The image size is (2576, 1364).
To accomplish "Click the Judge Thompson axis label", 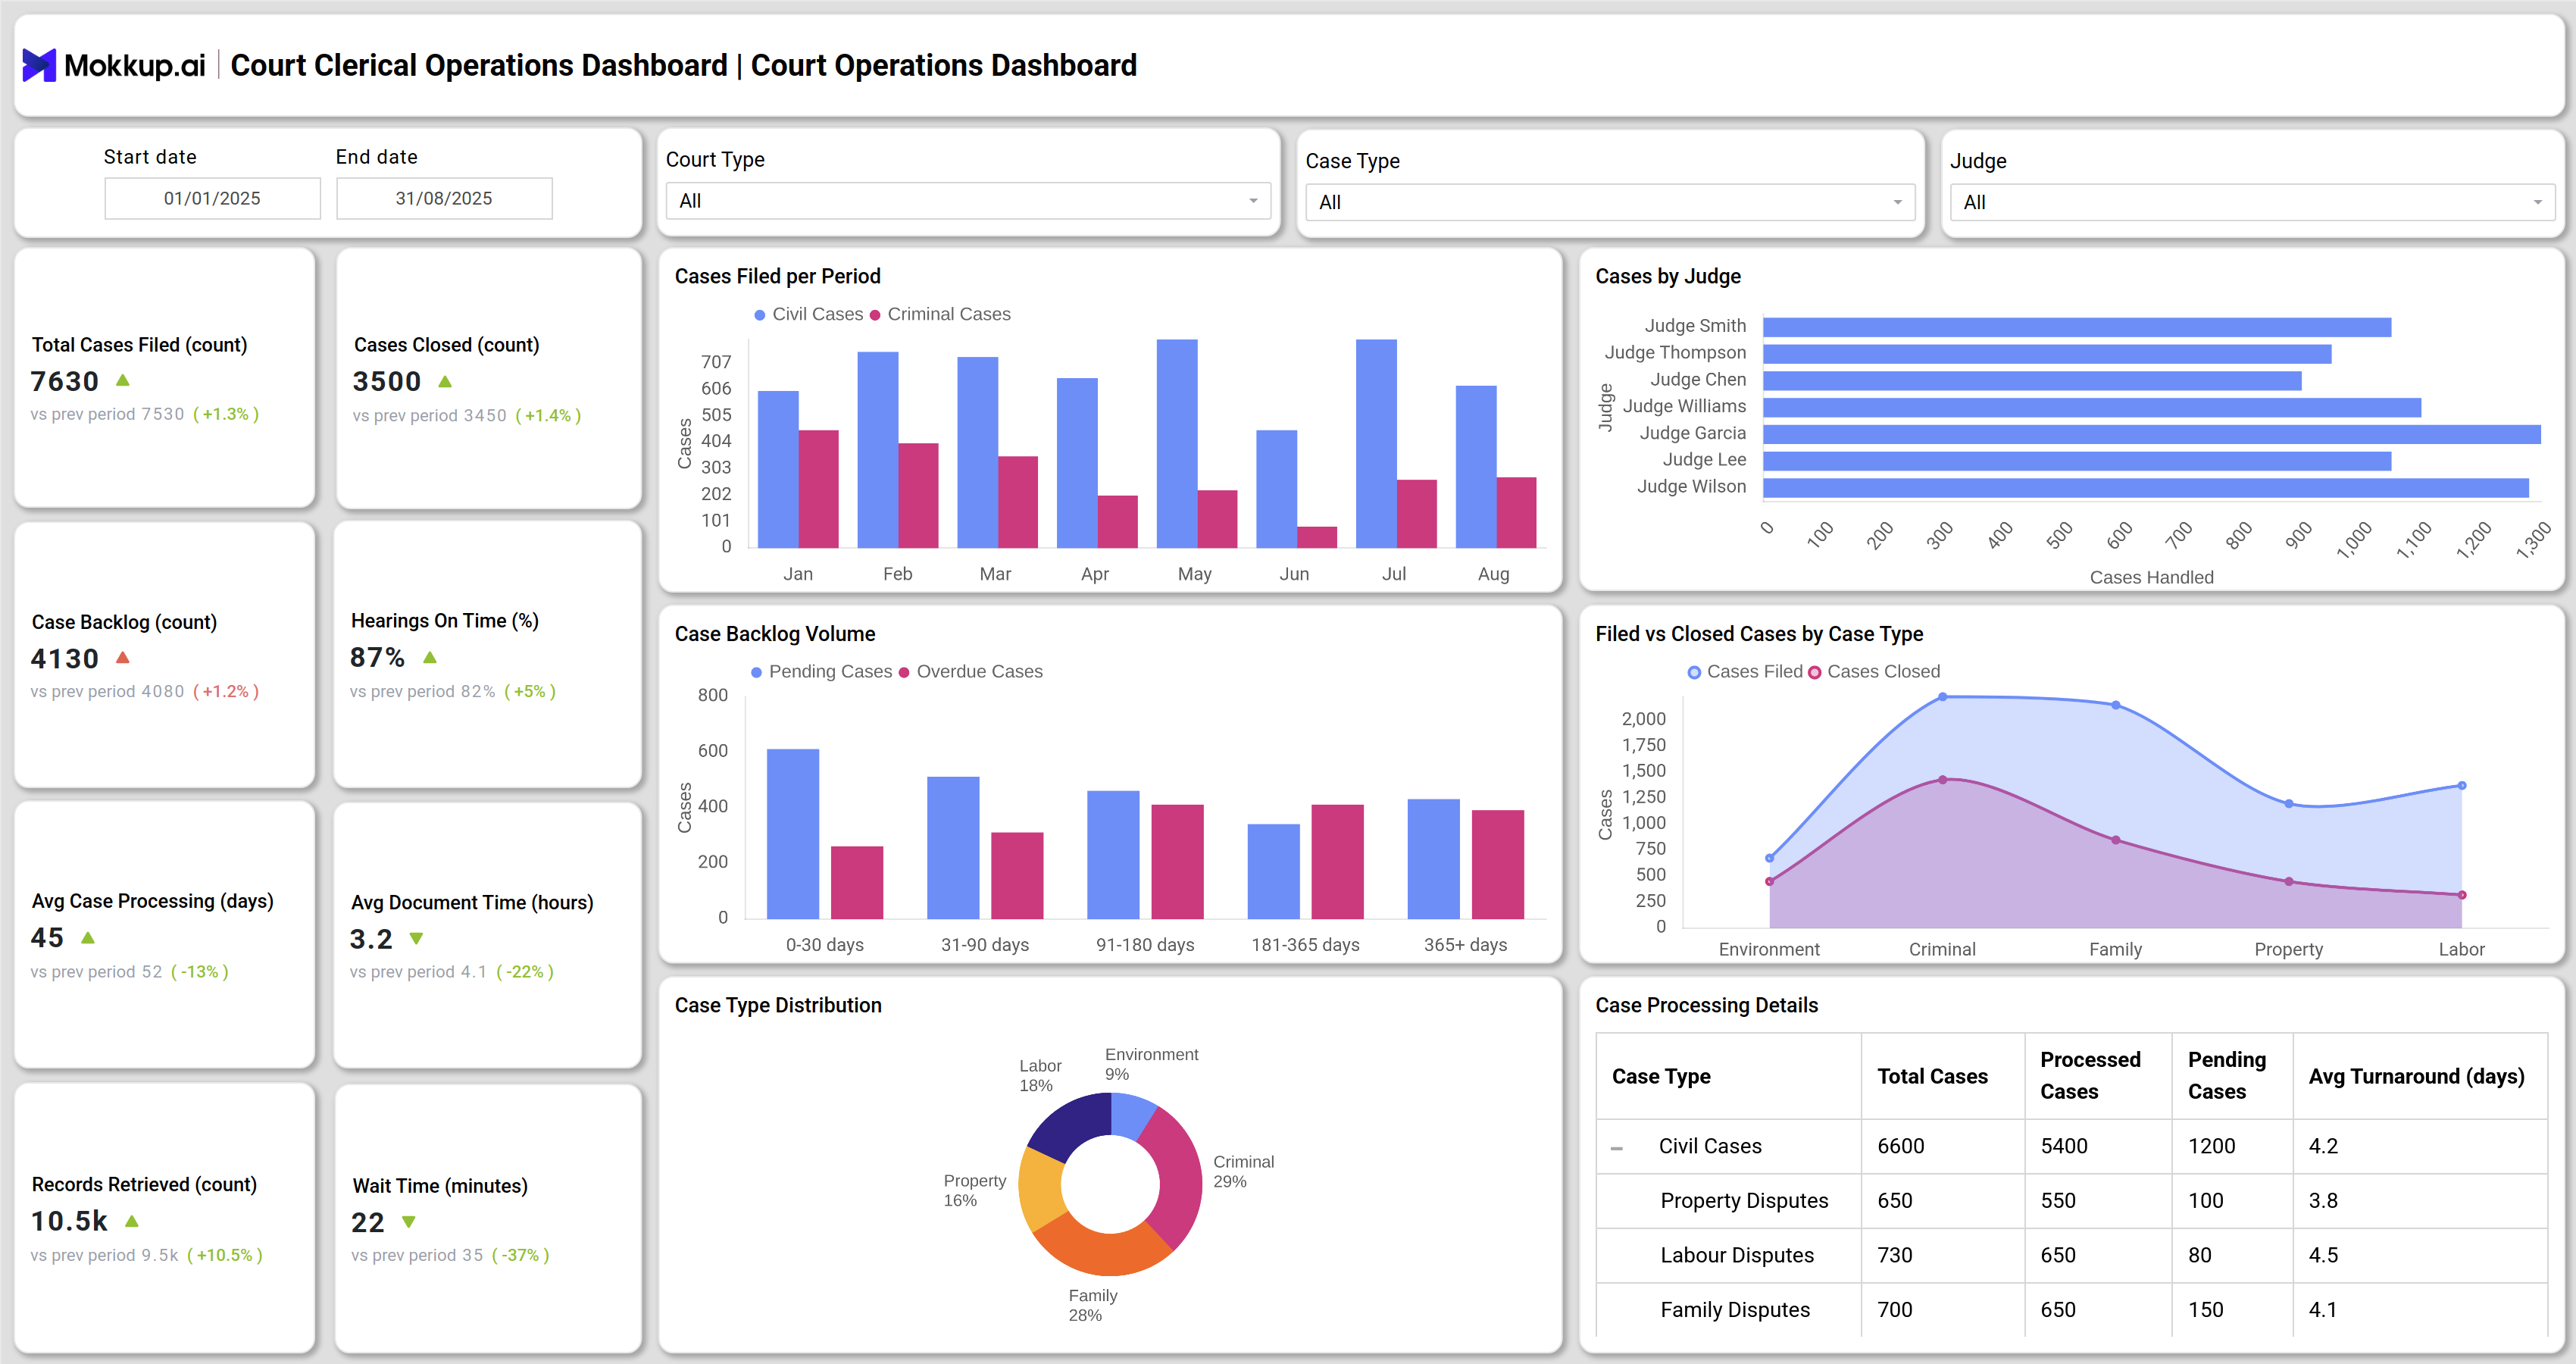I will 1675,353.
